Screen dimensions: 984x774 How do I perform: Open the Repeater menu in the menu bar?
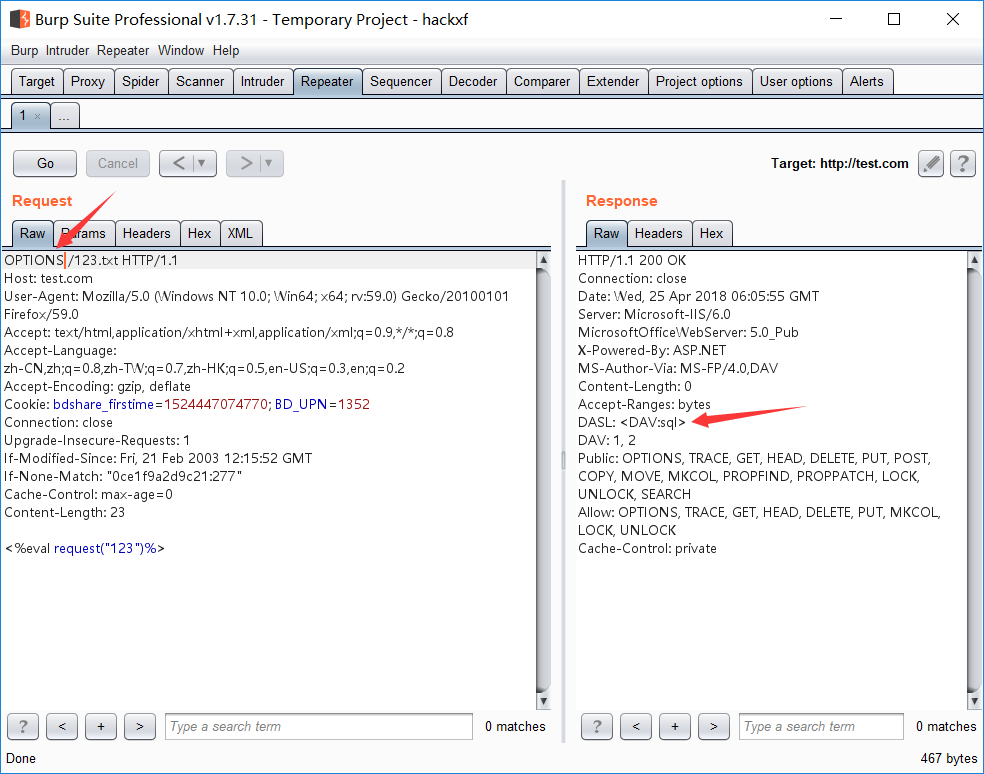point(123,50)
